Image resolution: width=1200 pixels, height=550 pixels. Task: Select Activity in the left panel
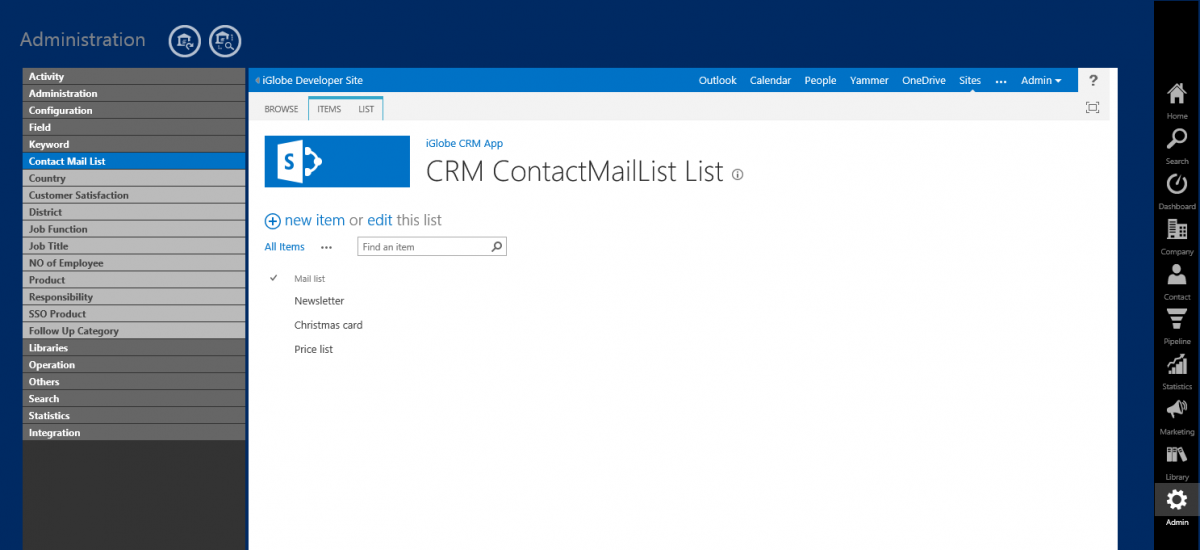pos(134,76)
